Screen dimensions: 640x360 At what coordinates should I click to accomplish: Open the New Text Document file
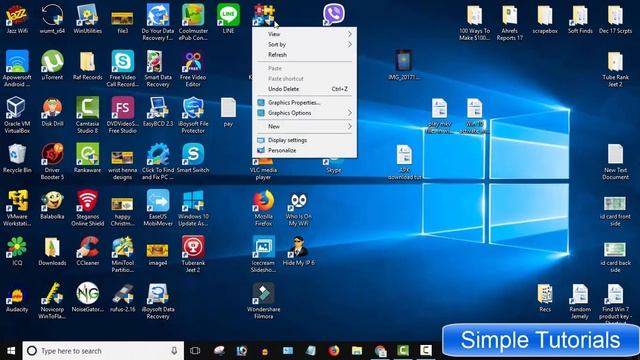[x=616, y=162]
